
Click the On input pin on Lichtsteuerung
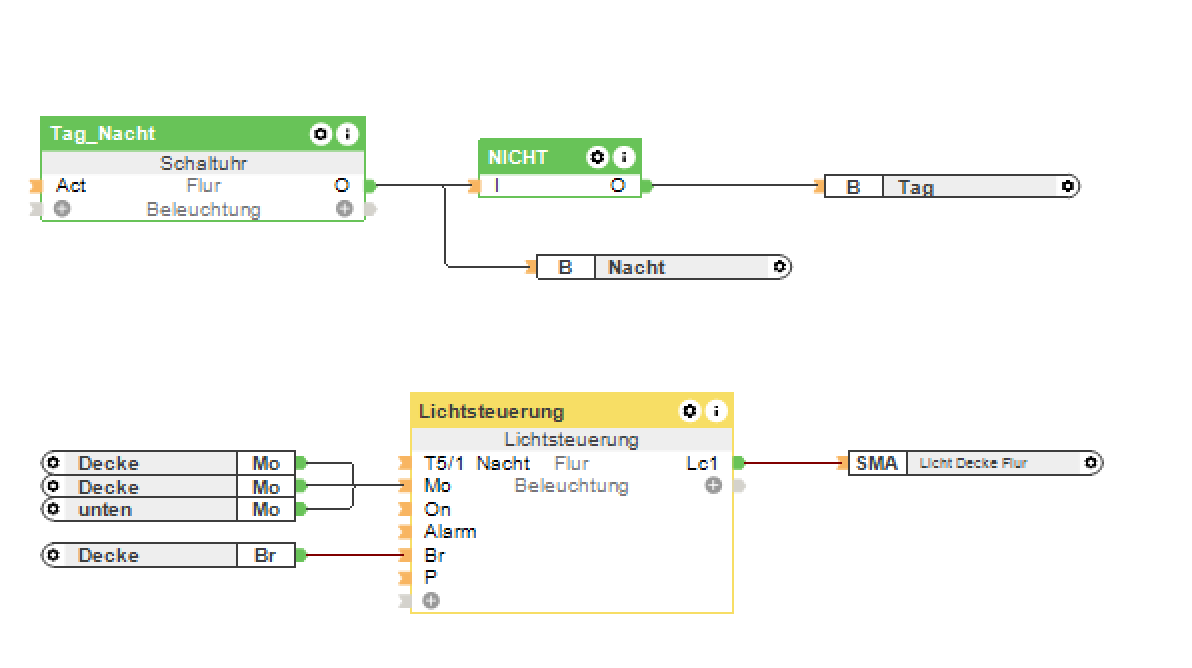click(x=404, y=508)
